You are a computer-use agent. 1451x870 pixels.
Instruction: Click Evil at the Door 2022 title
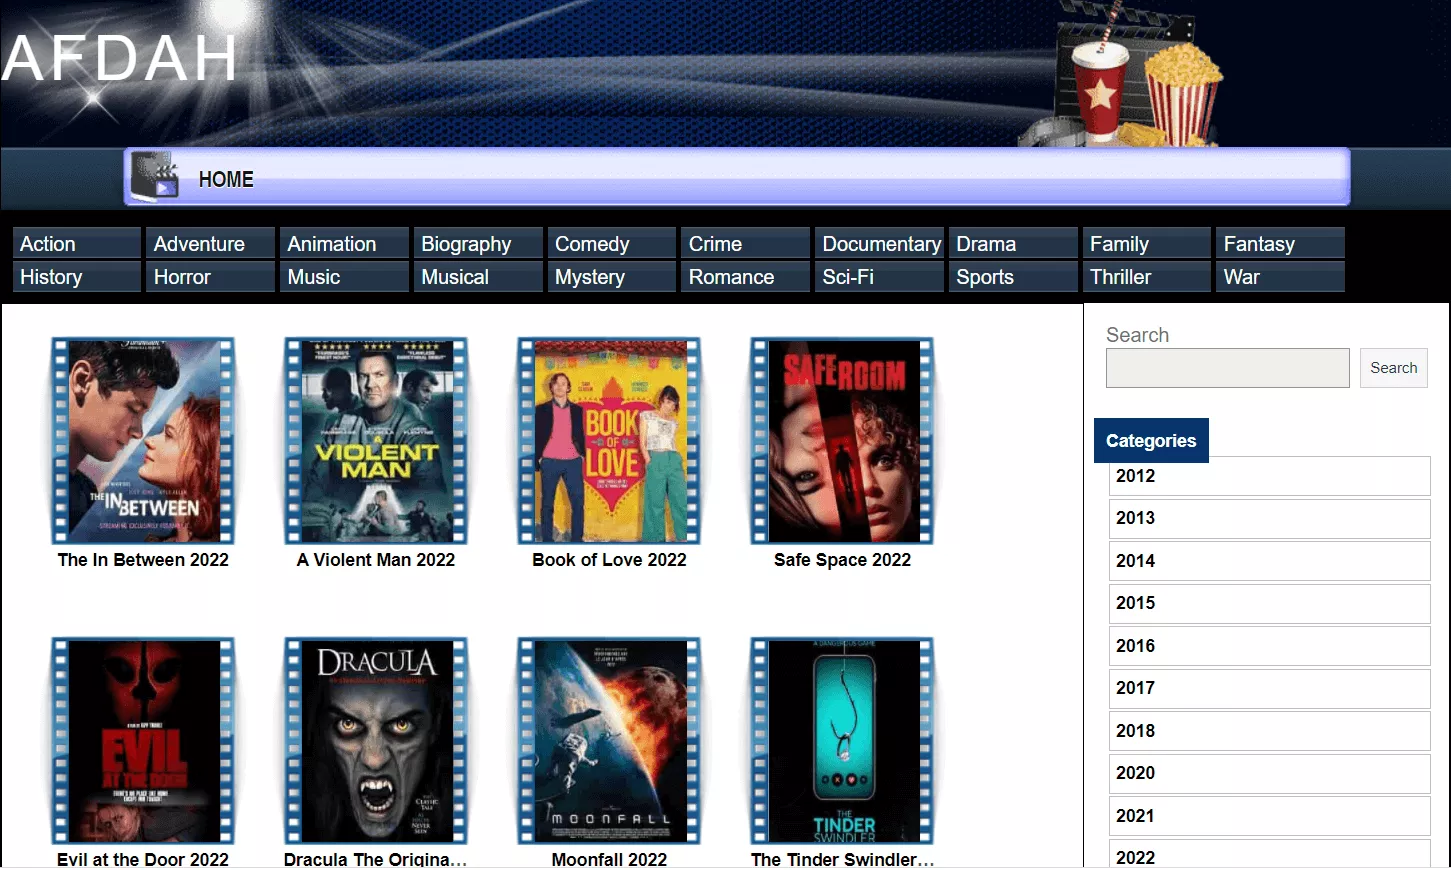143,859
